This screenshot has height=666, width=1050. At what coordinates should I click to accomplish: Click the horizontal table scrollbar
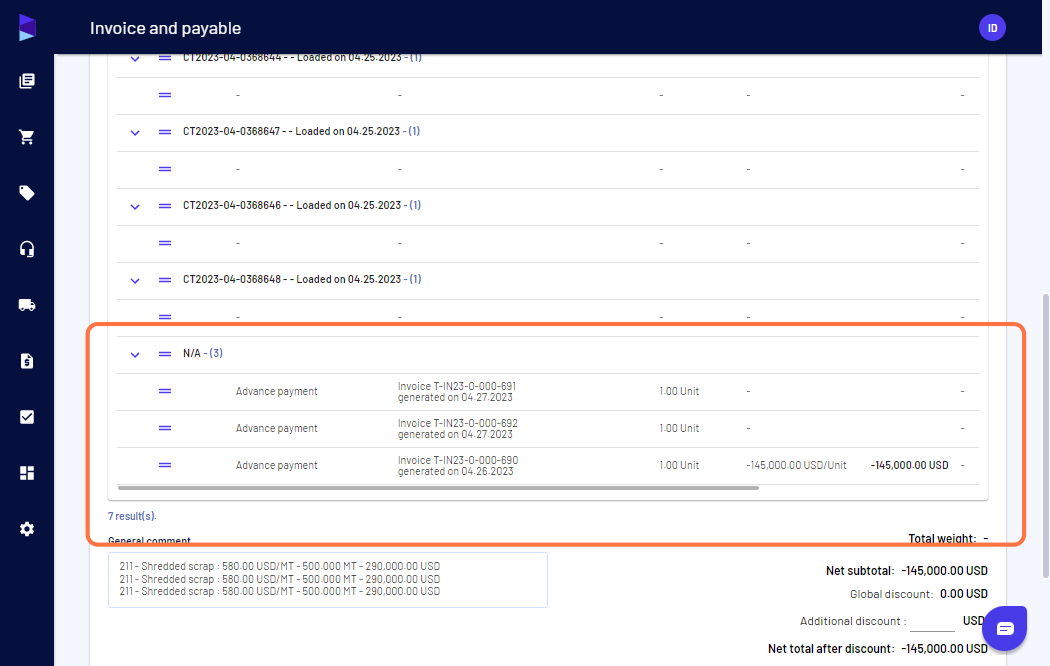[x=438, y=488]
